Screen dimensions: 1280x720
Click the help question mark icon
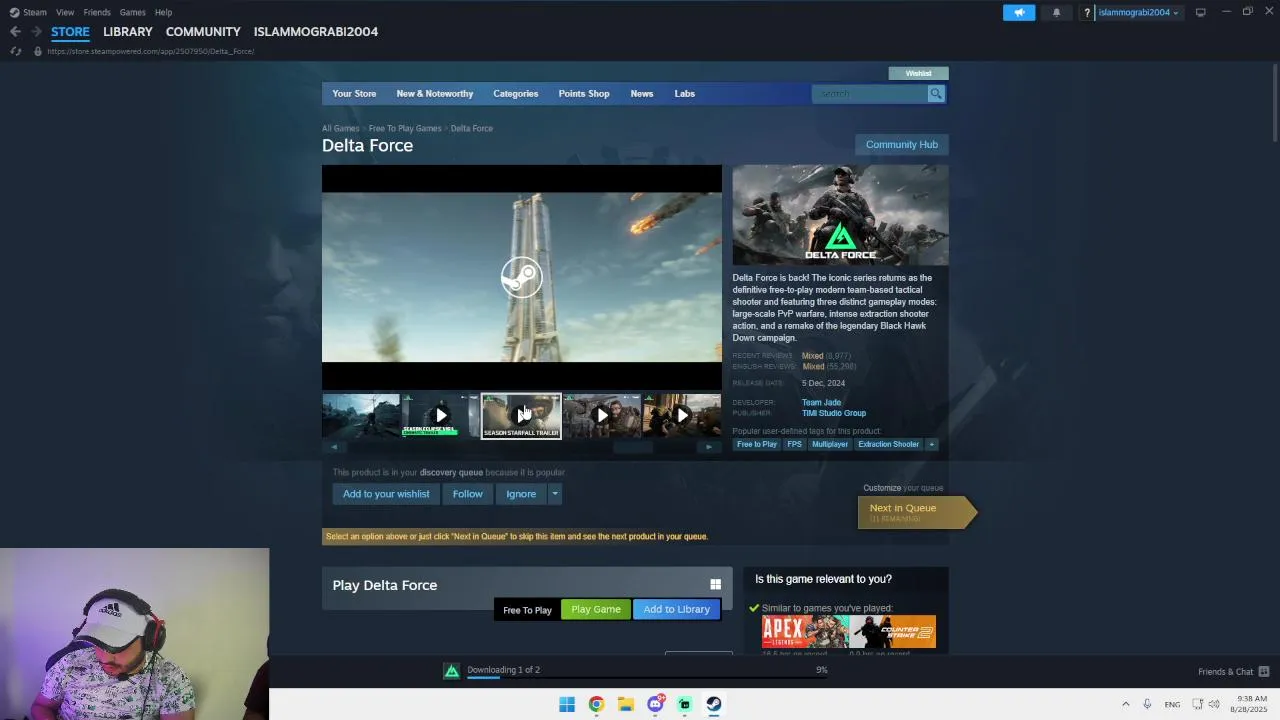click(1087, 13)
